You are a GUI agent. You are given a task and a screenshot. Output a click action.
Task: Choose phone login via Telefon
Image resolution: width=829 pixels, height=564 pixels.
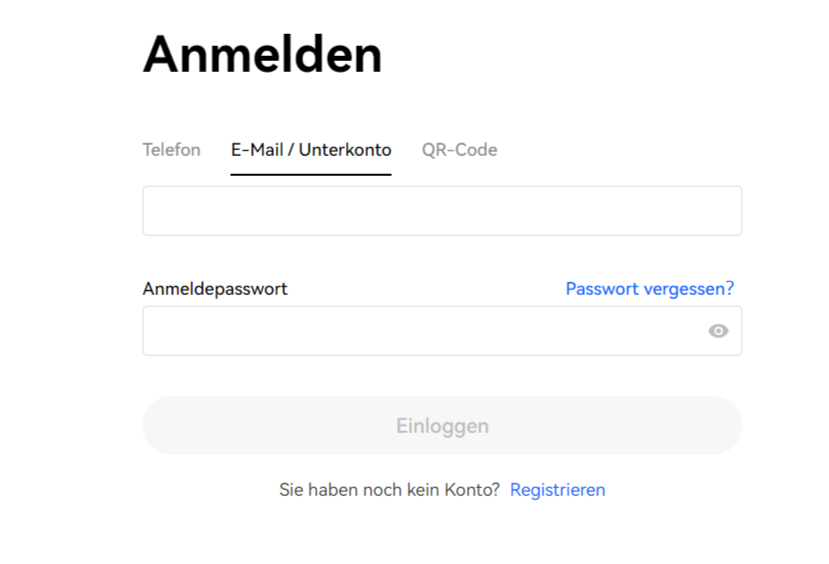(171, 150)
